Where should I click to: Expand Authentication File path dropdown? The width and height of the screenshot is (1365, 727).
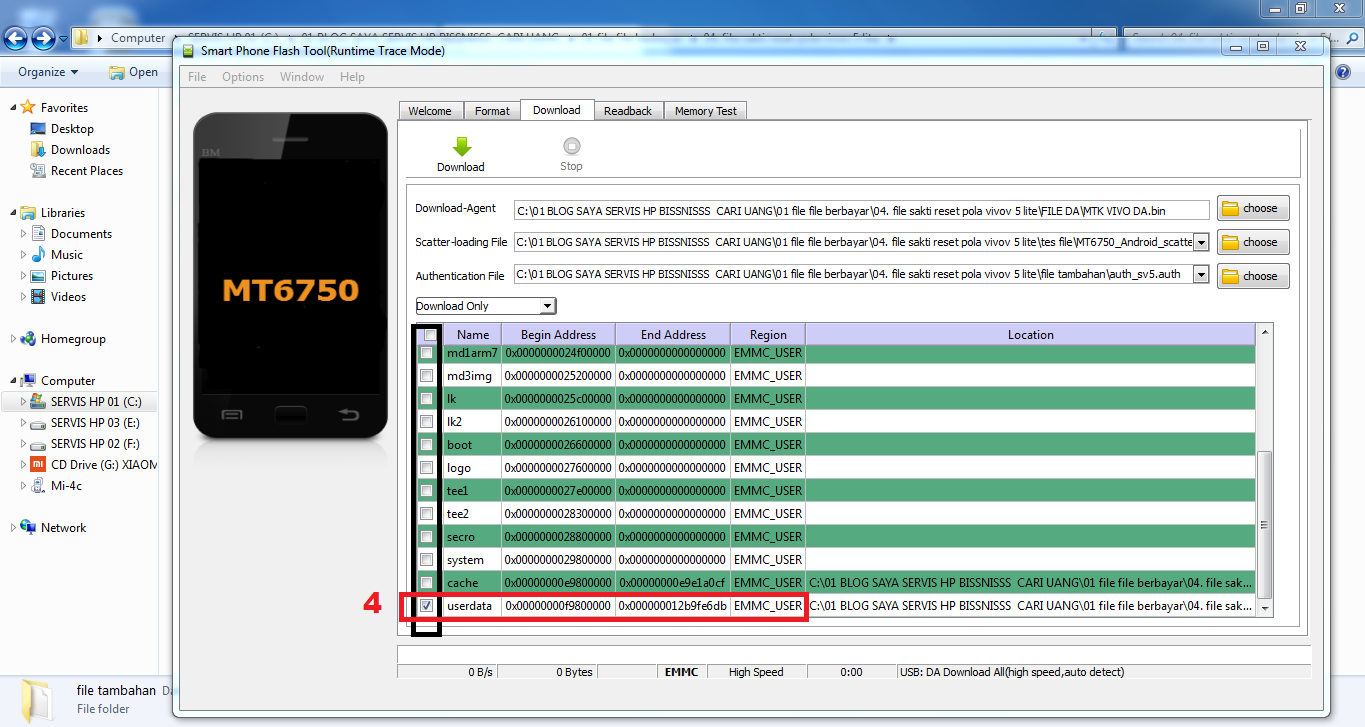(1201, 275)
